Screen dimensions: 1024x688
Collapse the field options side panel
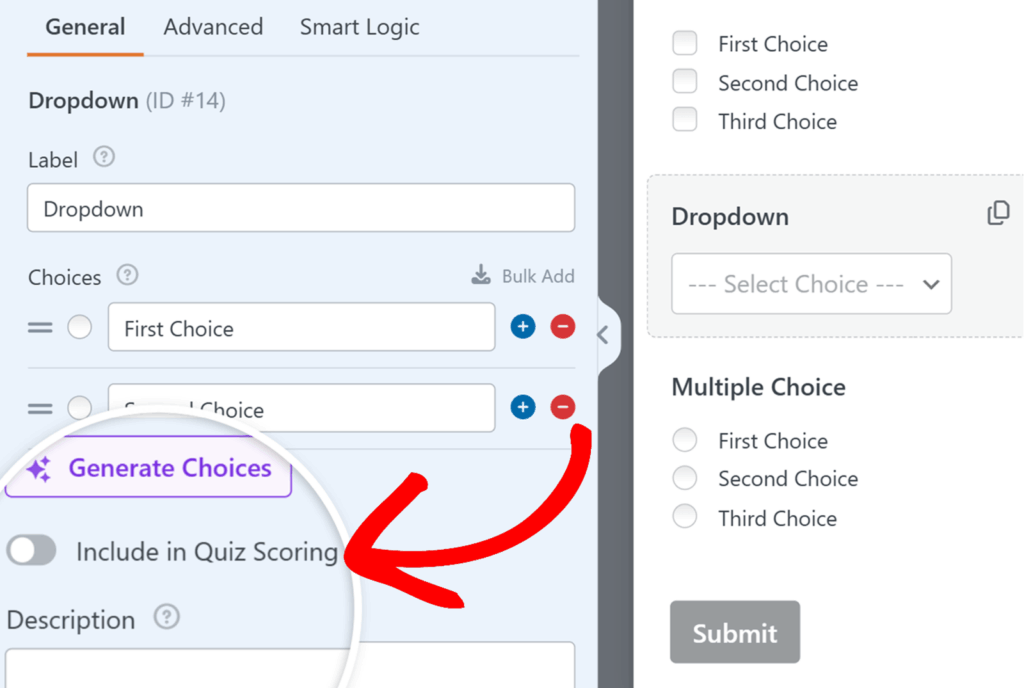coord(603,336)
